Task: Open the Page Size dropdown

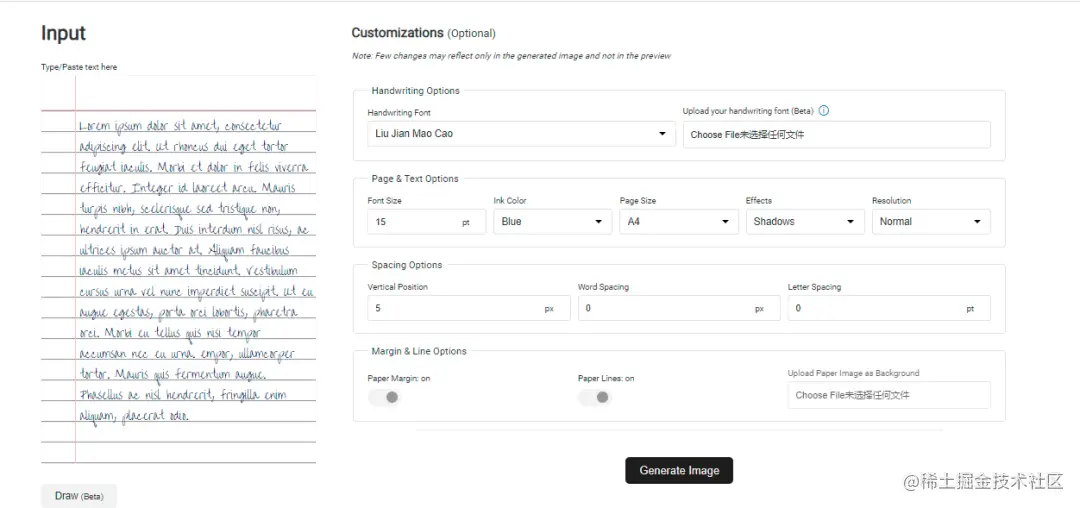Action: click(678, 222)
